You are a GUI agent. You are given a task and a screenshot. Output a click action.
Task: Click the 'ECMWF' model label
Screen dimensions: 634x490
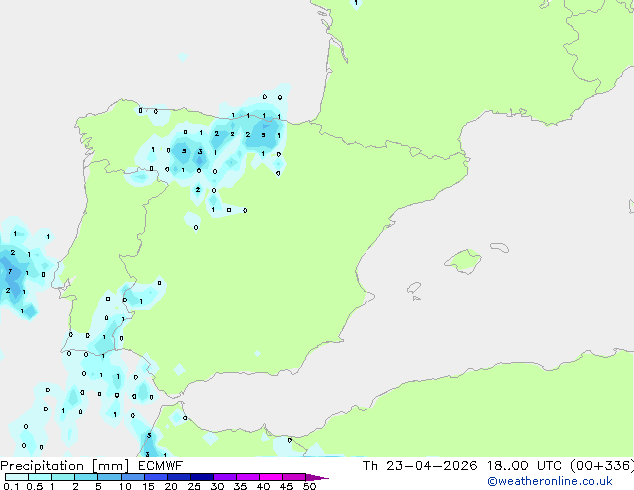tap(161, 466)
